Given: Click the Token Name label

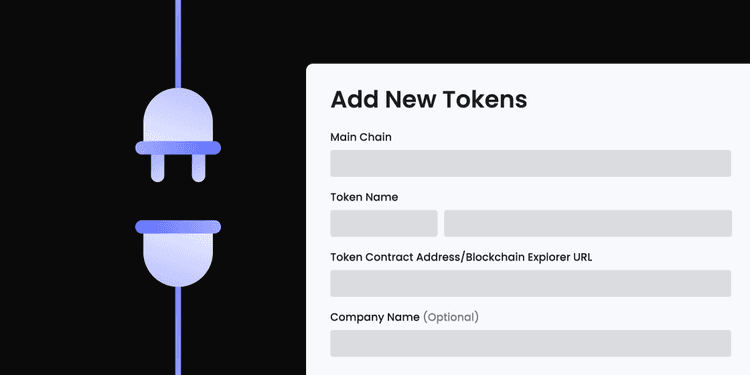Looking at the screenshot, I should tap(364, 197).
